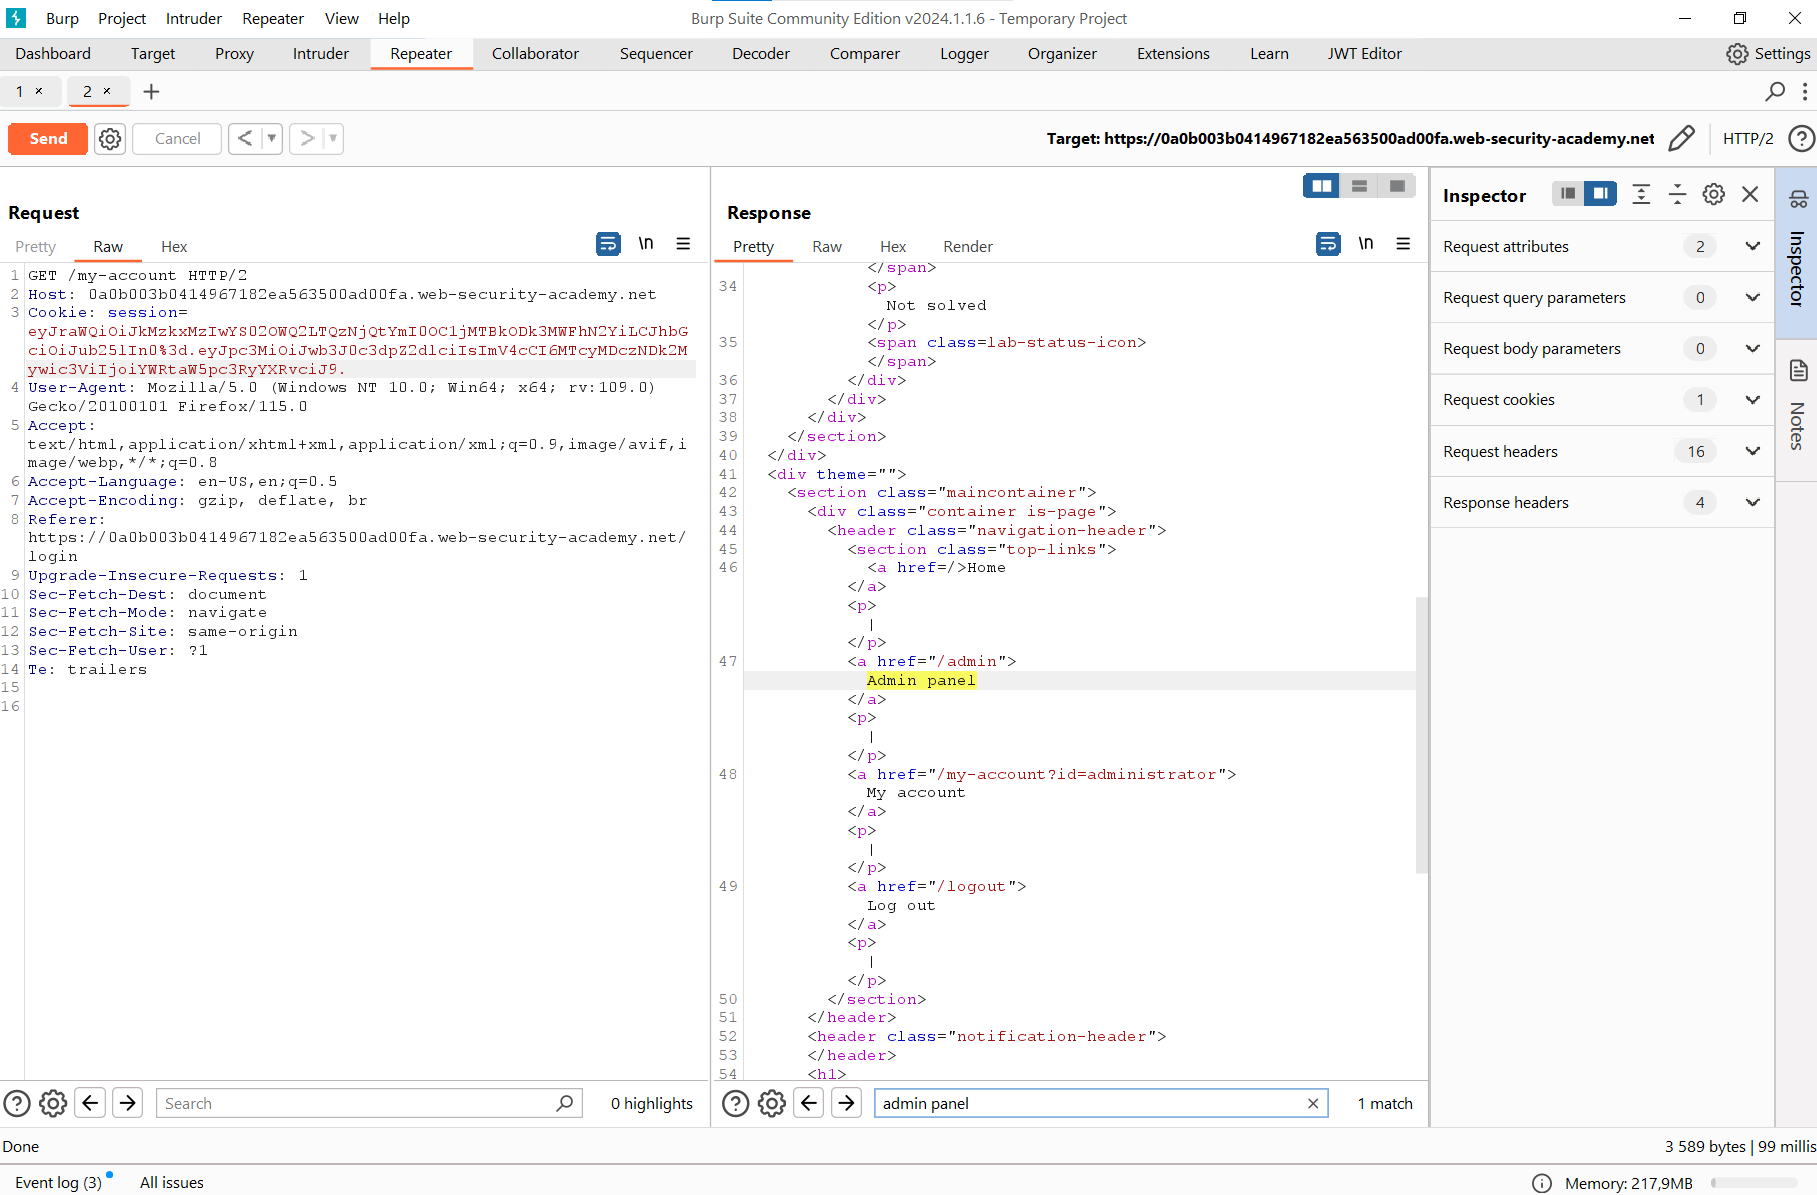This screenshot has height=1195, width=1817.
Task: Close the Inspector panel
Action: [1750, 194]
